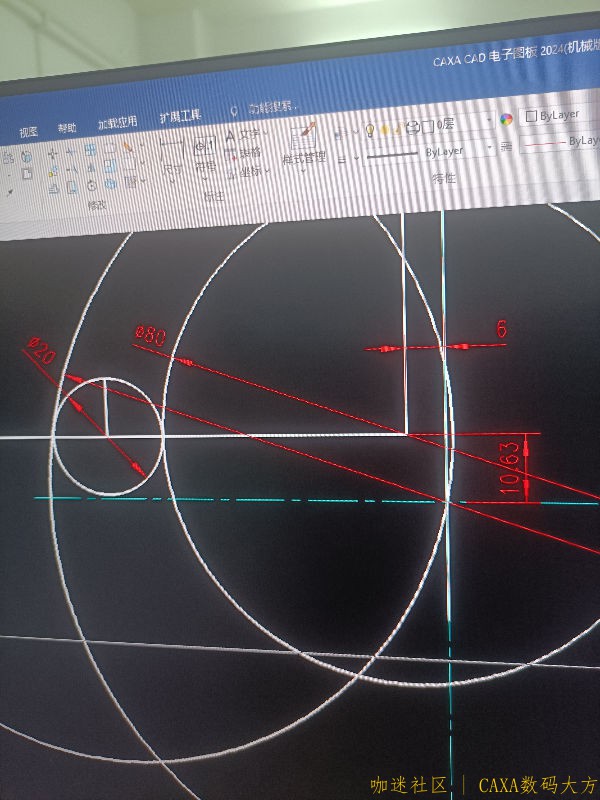Screen dimensions: 600x800
Task: Click the lineweight icon left of black line
Action: click(342, 159)
